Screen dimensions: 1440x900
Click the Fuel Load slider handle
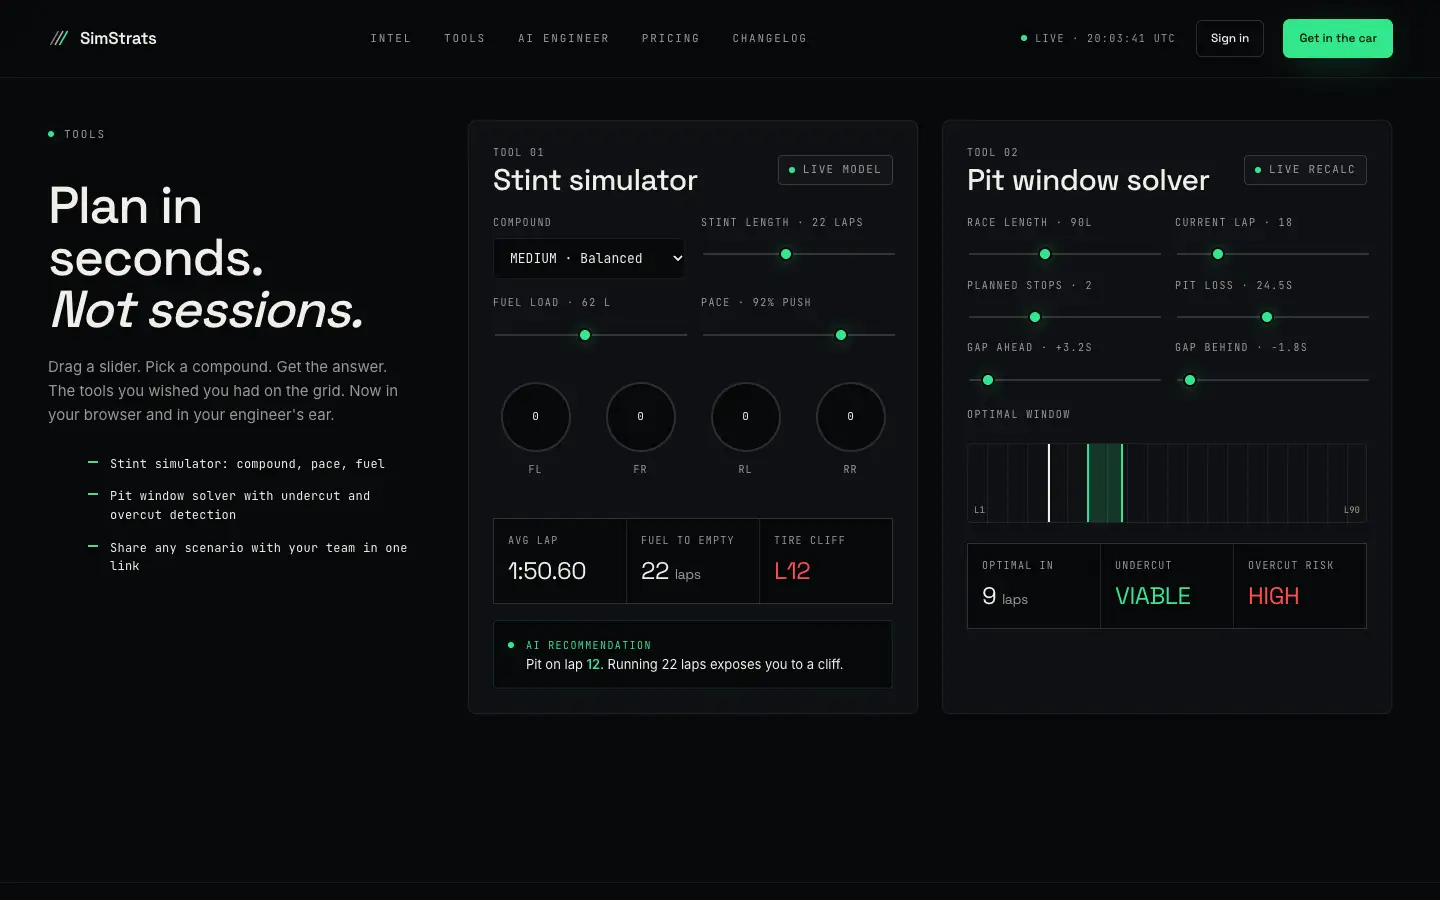tap(585, 335)
